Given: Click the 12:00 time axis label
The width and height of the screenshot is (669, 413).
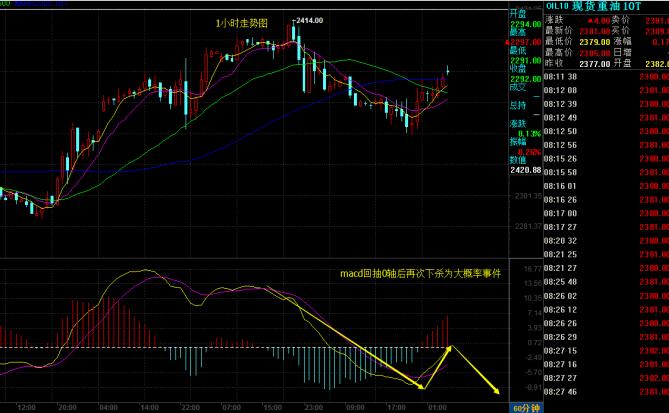Looking at the screenshot, I should [x=26, y=407].
